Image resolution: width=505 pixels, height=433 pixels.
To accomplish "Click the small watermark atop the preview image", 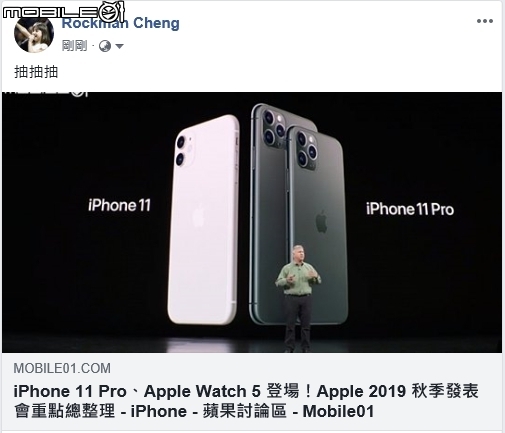I will click(47, 93).
